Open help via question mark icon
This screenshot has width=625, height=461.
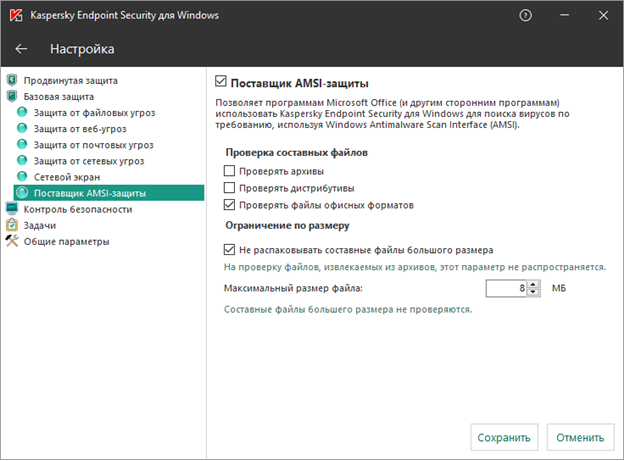527,16
